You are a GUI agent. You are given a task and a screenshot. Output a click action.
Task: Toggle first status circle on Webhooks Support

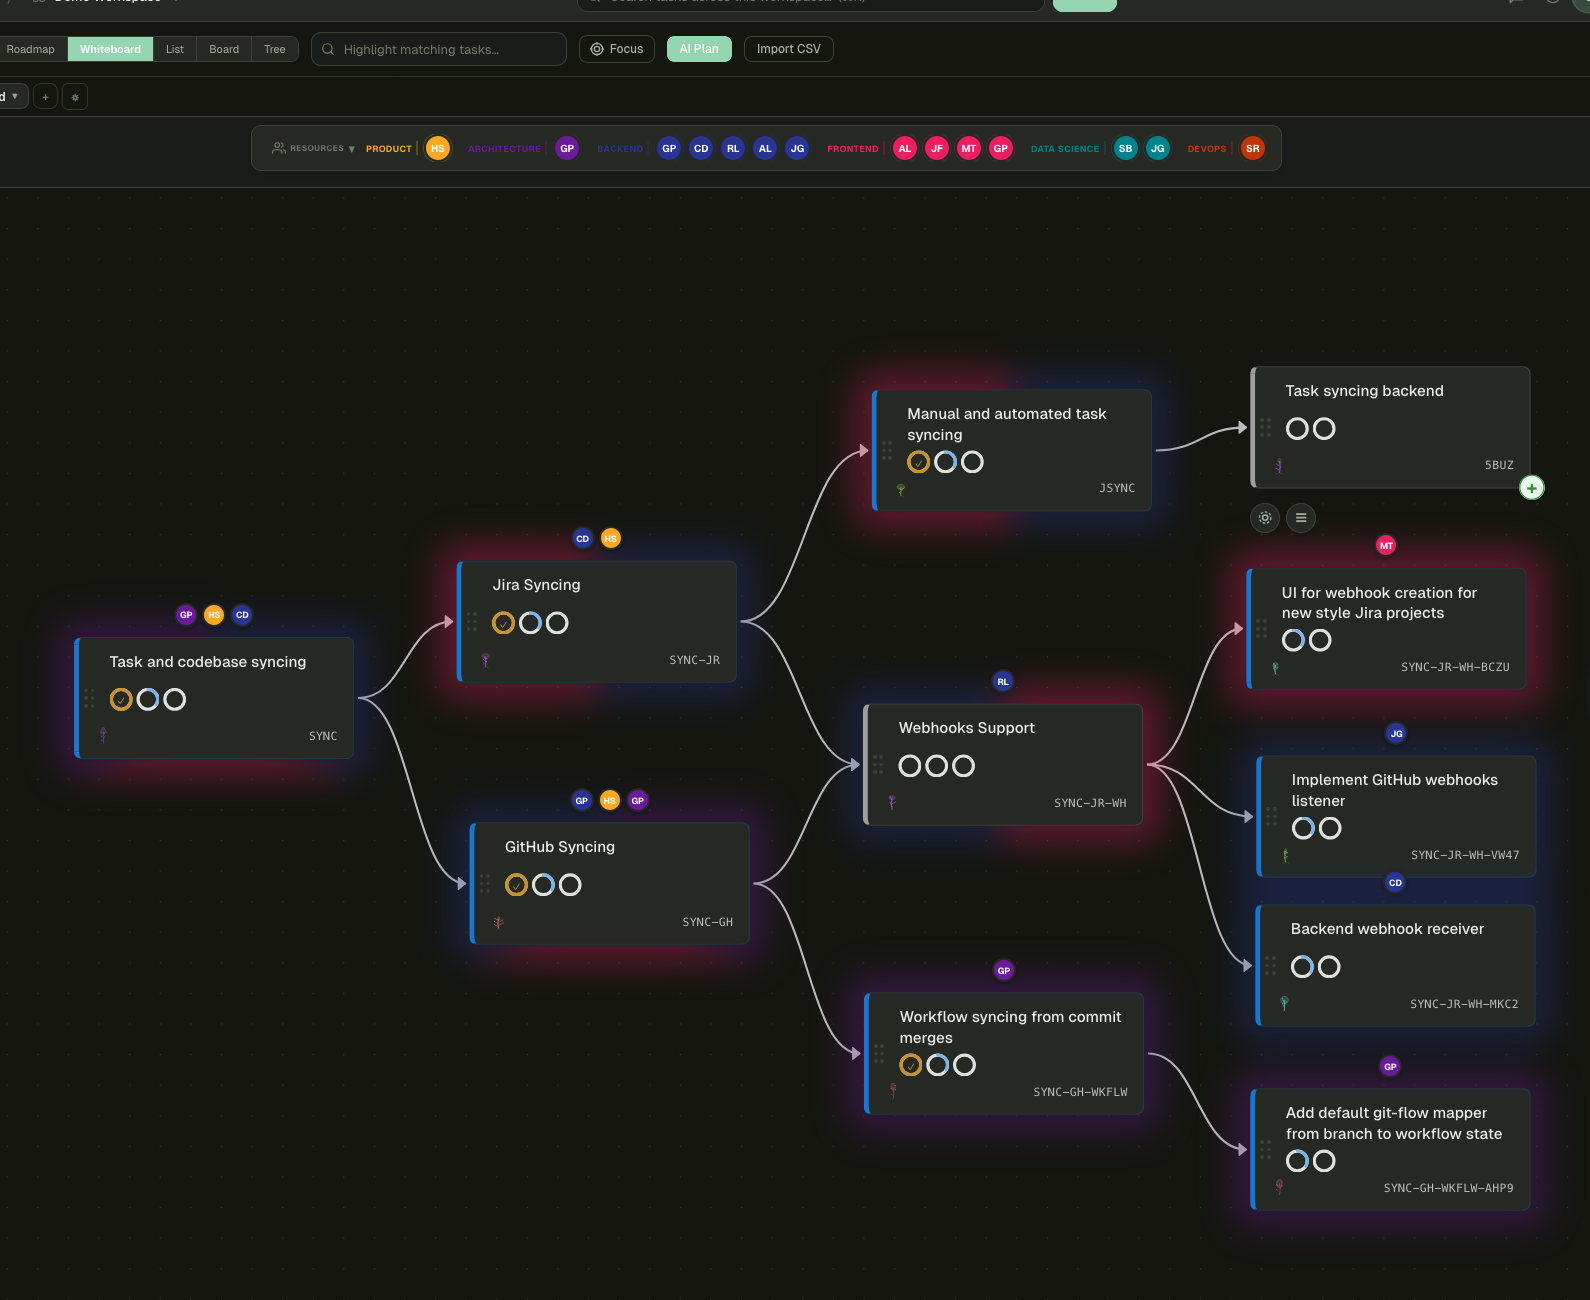coord(910,766)
